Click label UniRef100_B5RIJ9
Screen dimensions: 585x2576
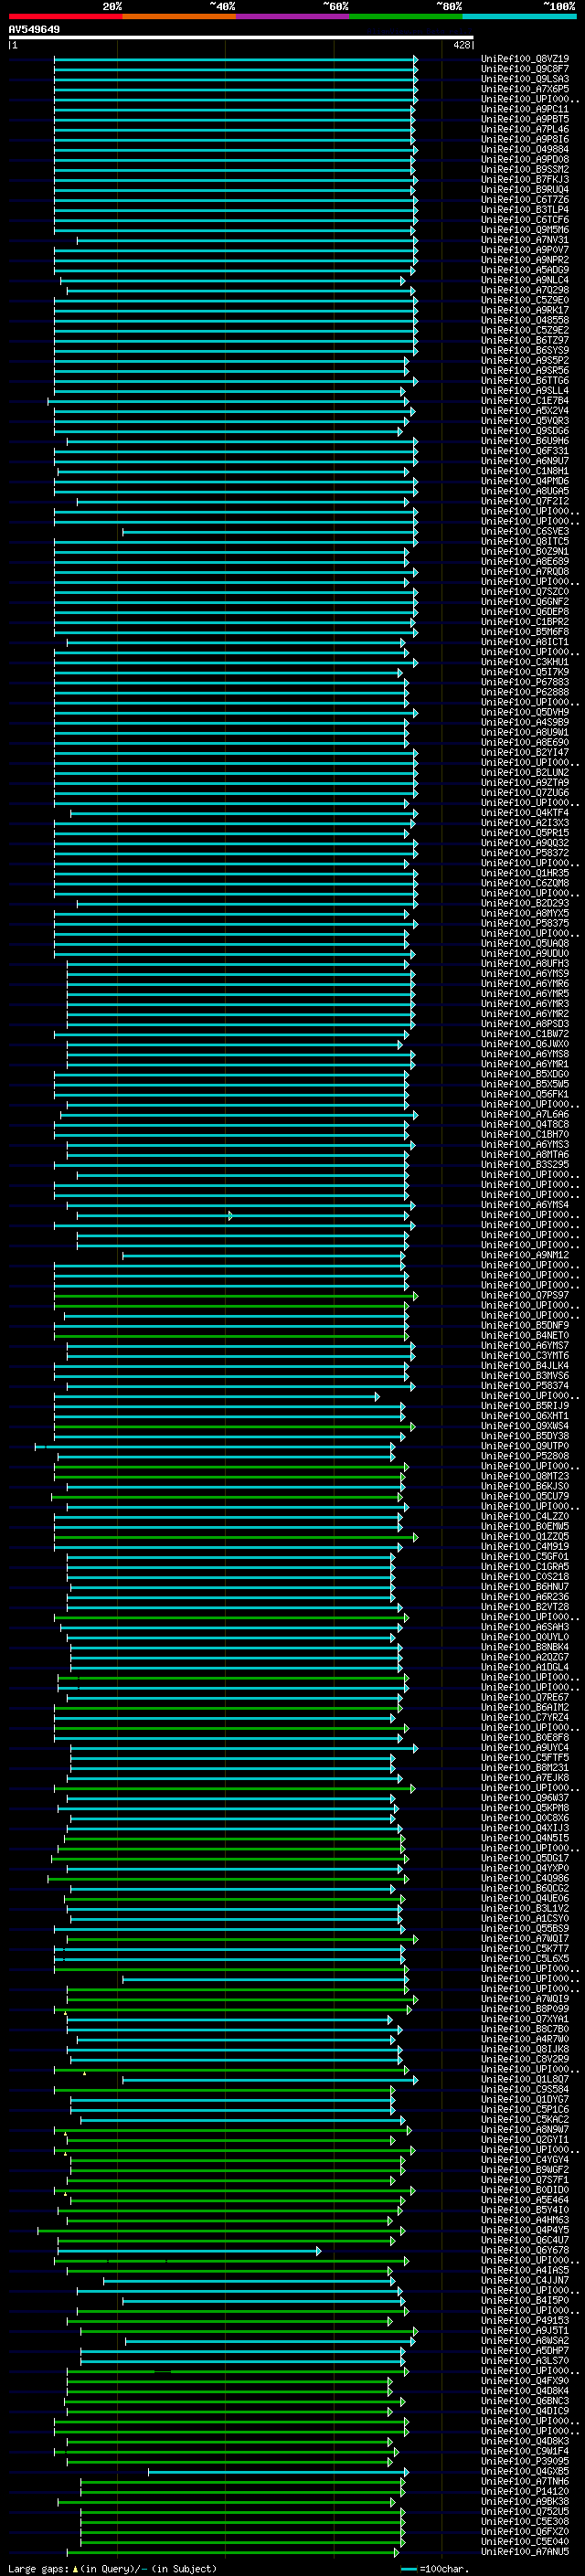(x=525, y=1406)
